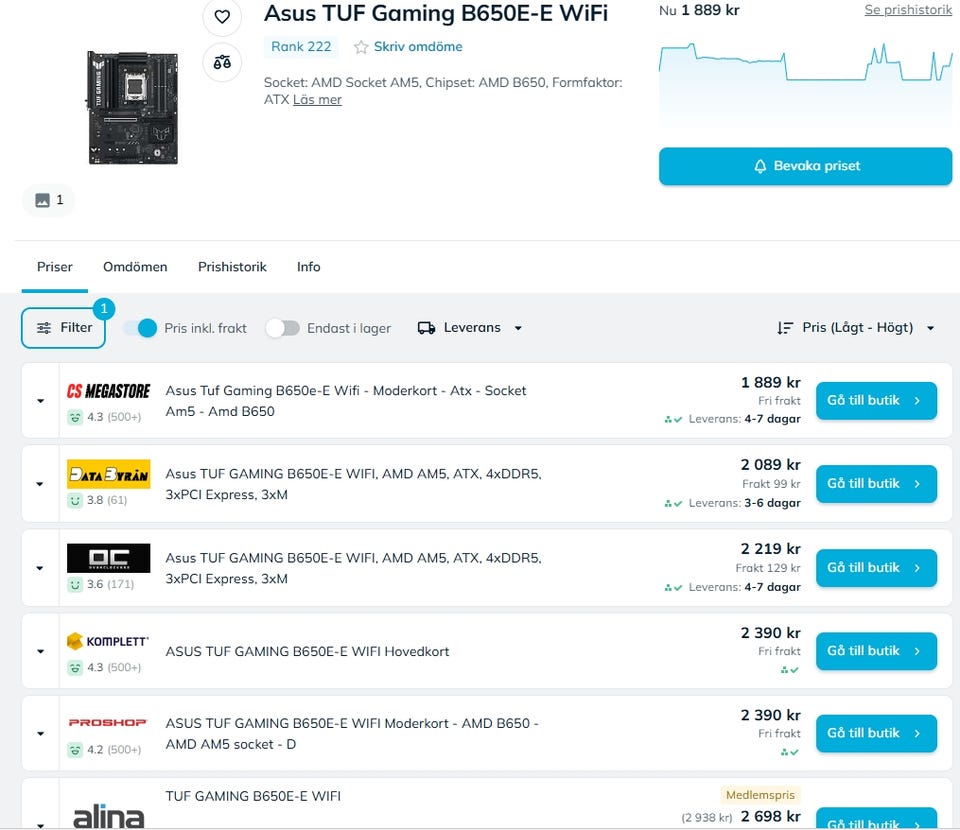Image resolution: width=960 pixels, height=830 pixels.
Task: Click stock icon beside Leverans 3-6 dagar
Action: coord(673,504)
